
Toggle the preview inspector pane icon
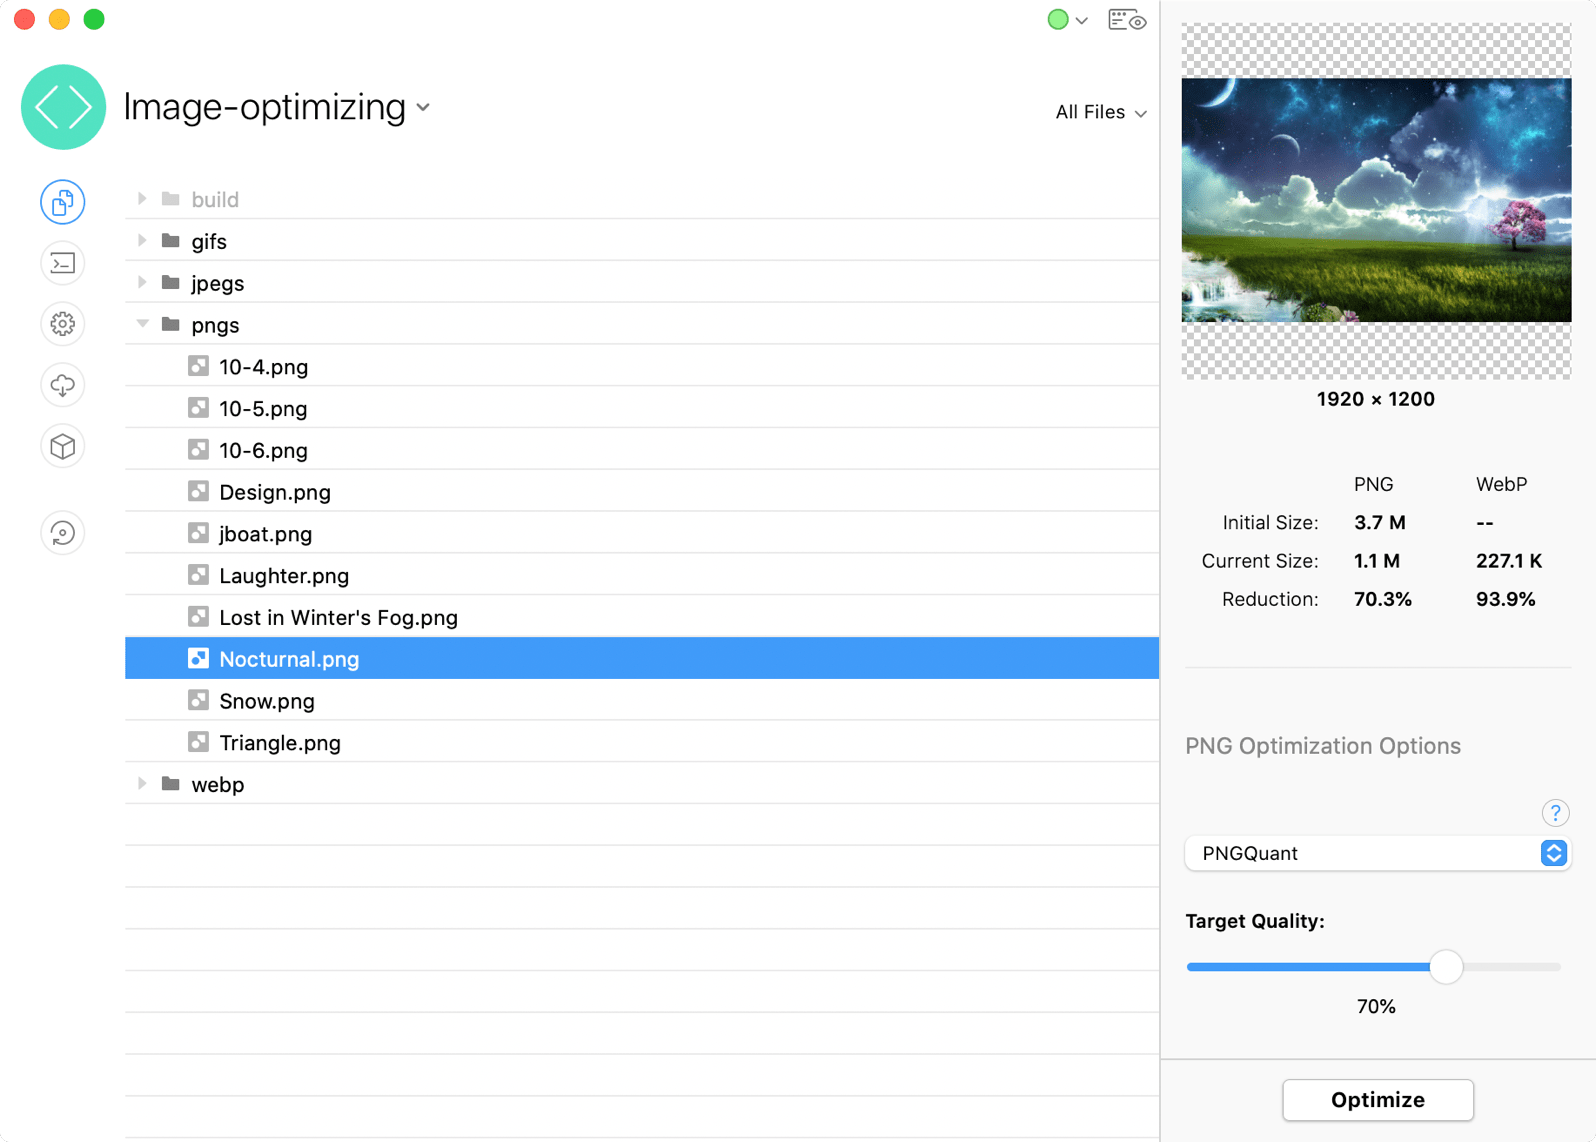pos(1127,20)
